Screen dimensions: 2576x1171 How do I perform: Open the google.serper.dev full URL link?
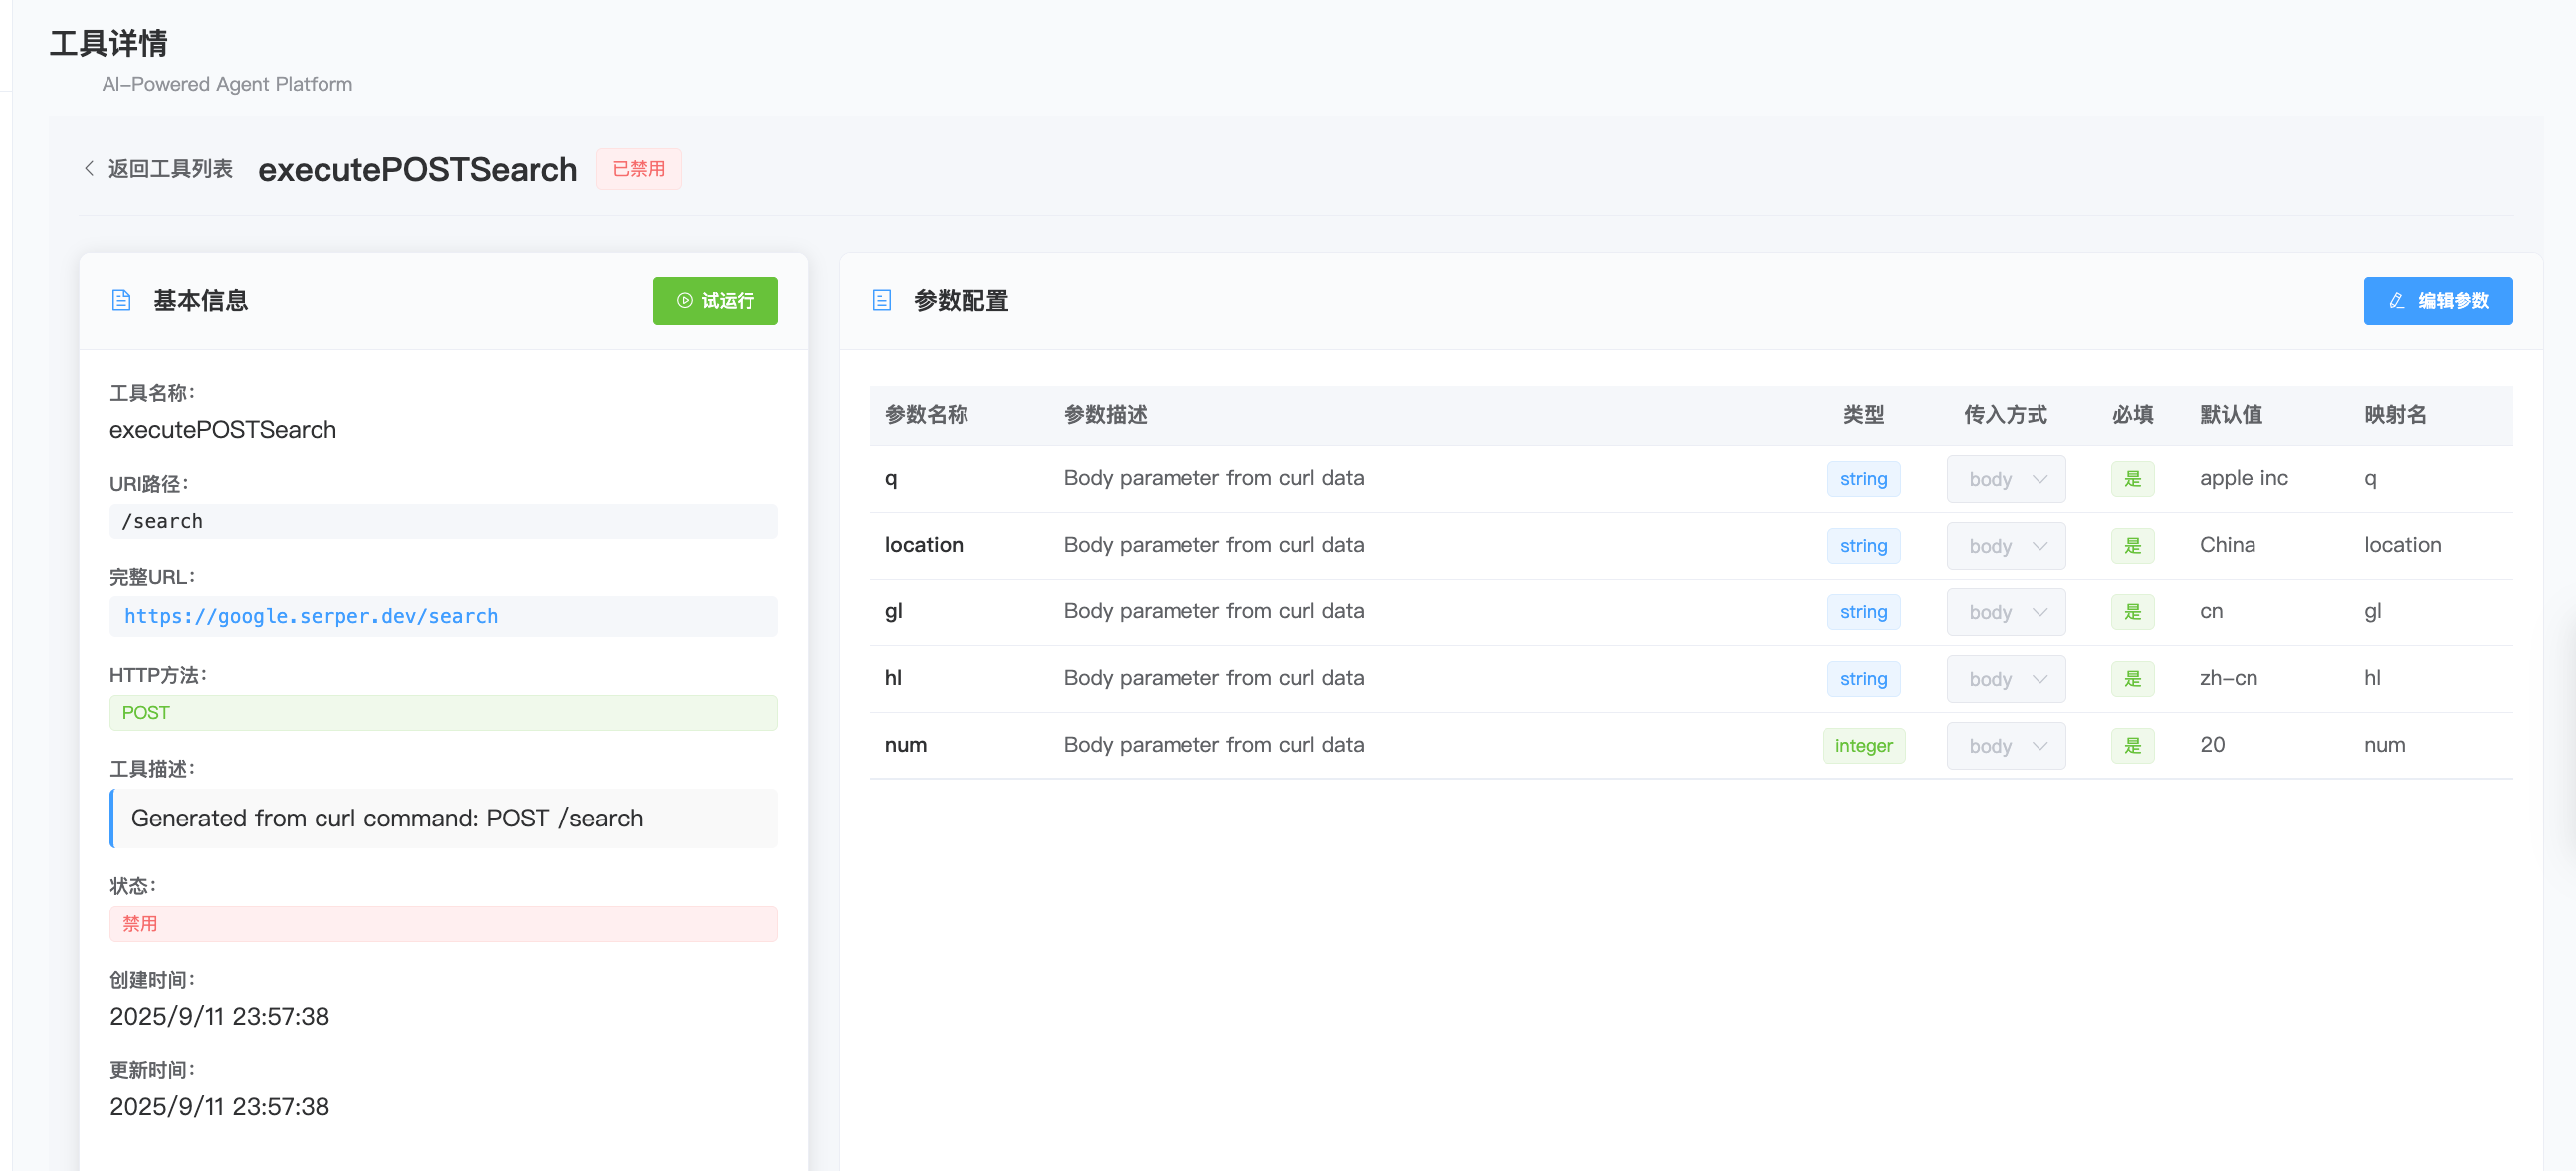(310, 617)
